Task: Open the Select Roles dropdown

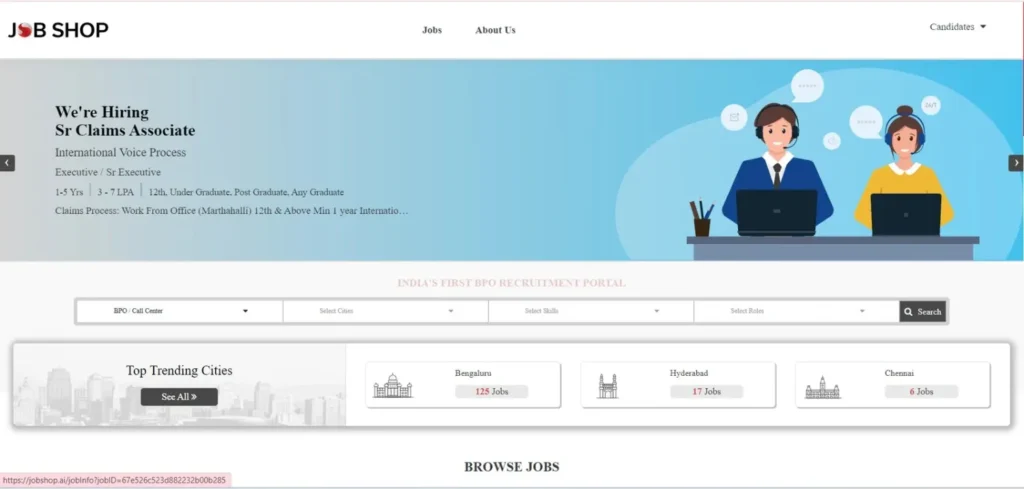Action: click(796, 311)
